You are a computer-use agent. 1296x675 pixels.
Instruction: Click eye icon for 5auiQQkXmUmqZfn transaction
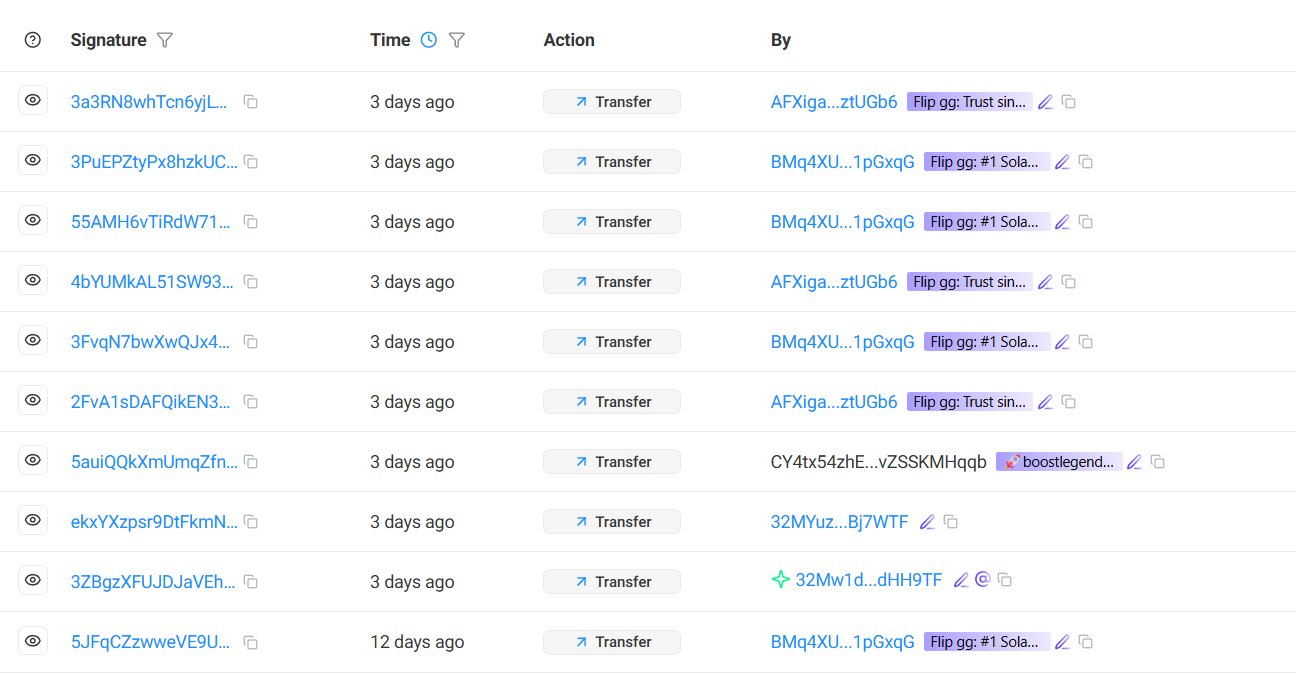(33, 461)
